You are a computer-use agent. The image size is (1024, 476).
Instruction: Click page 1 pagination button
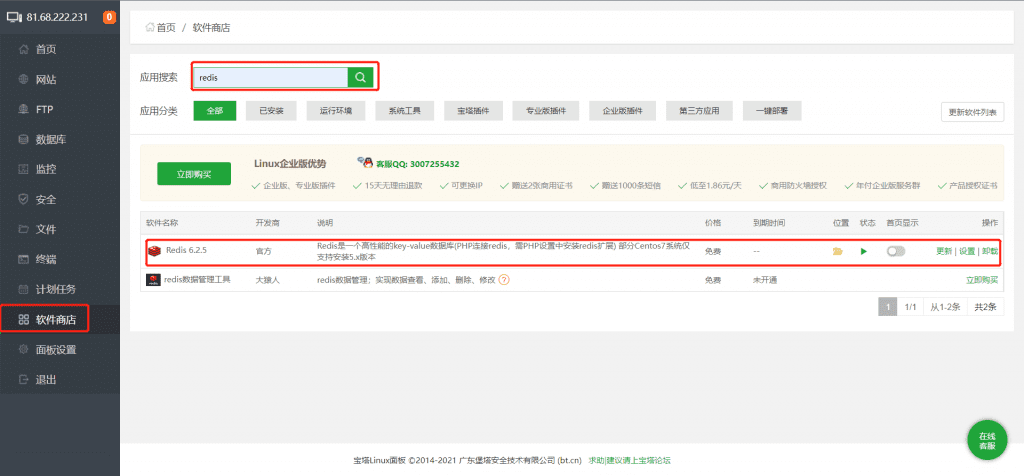point(886,307)
